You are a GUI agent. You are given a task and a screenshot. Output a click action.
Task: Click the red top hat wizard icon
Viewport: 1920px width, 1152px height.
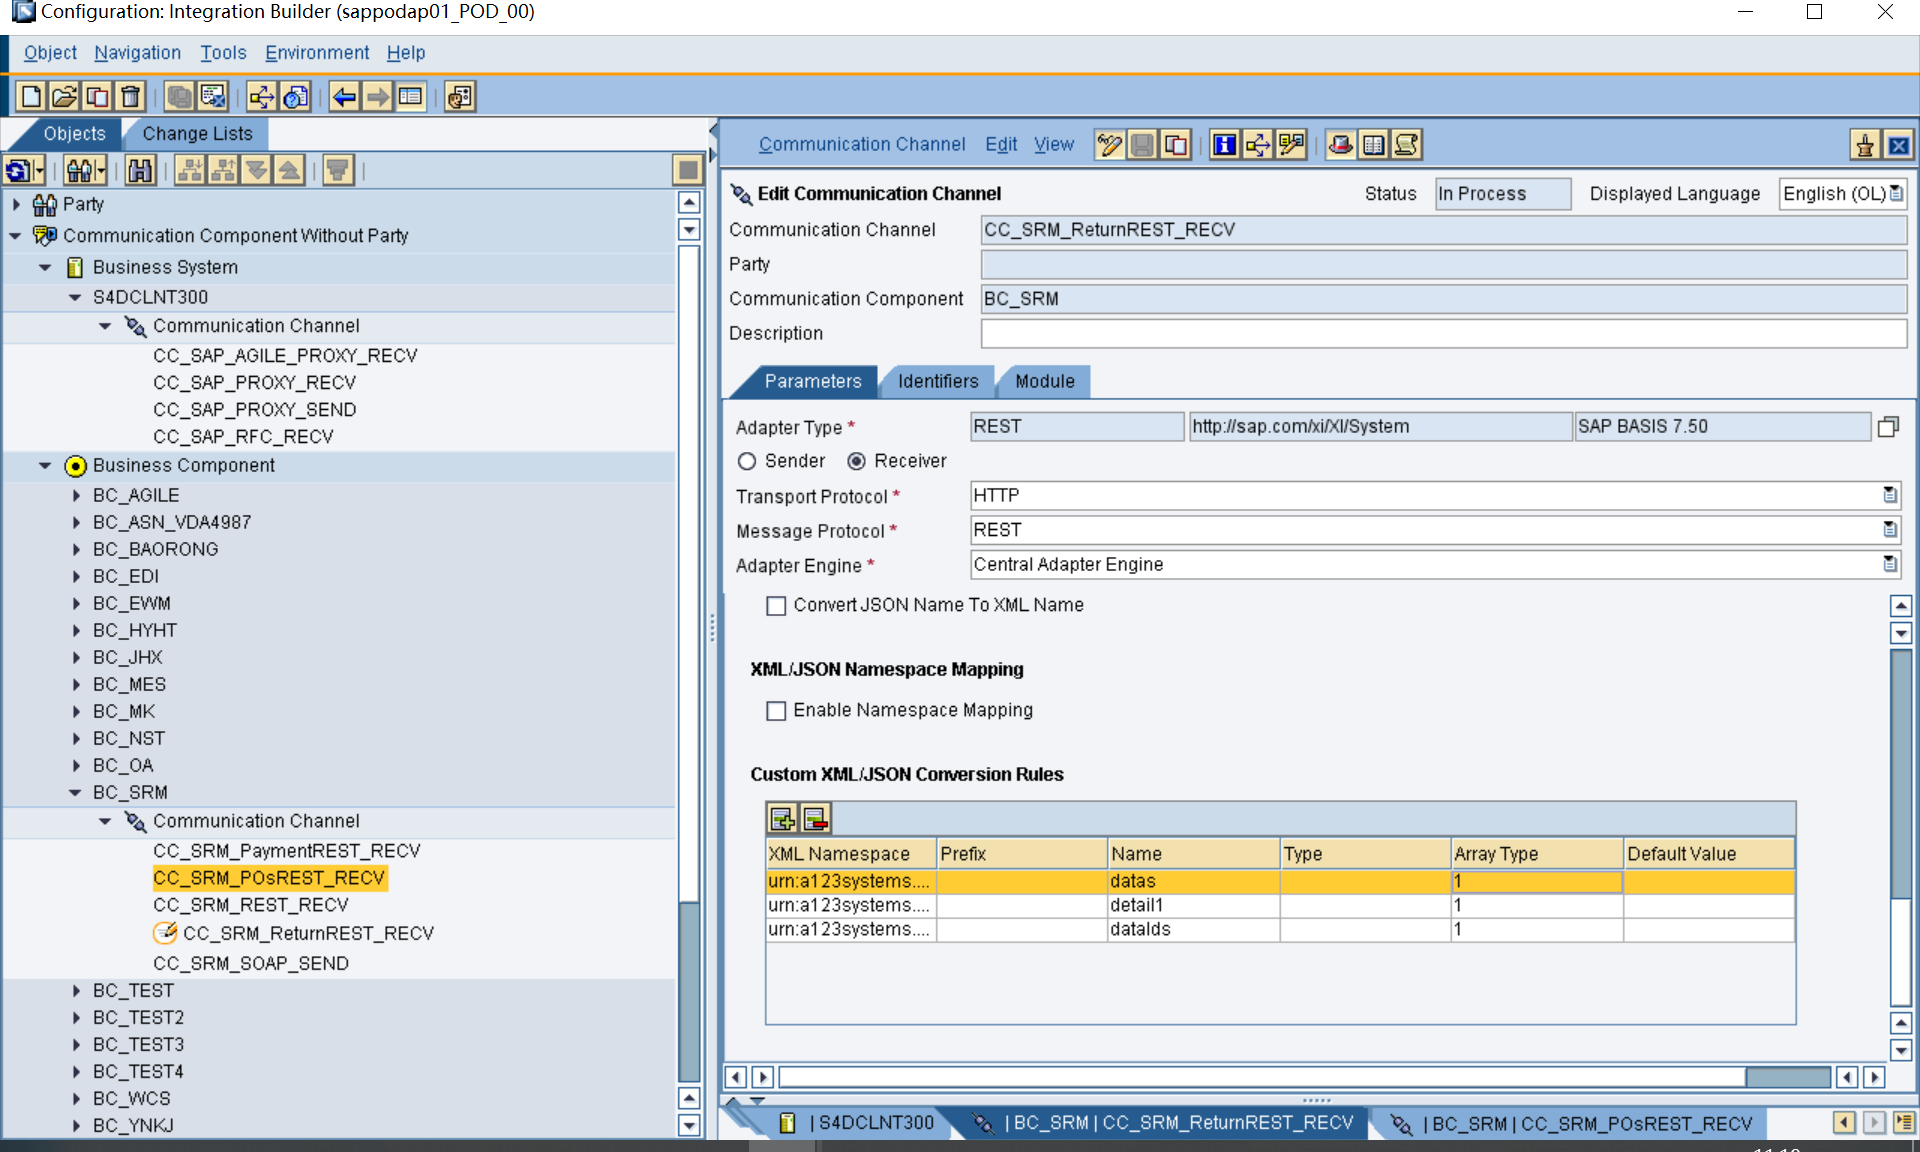click(x=1341, y=145)
